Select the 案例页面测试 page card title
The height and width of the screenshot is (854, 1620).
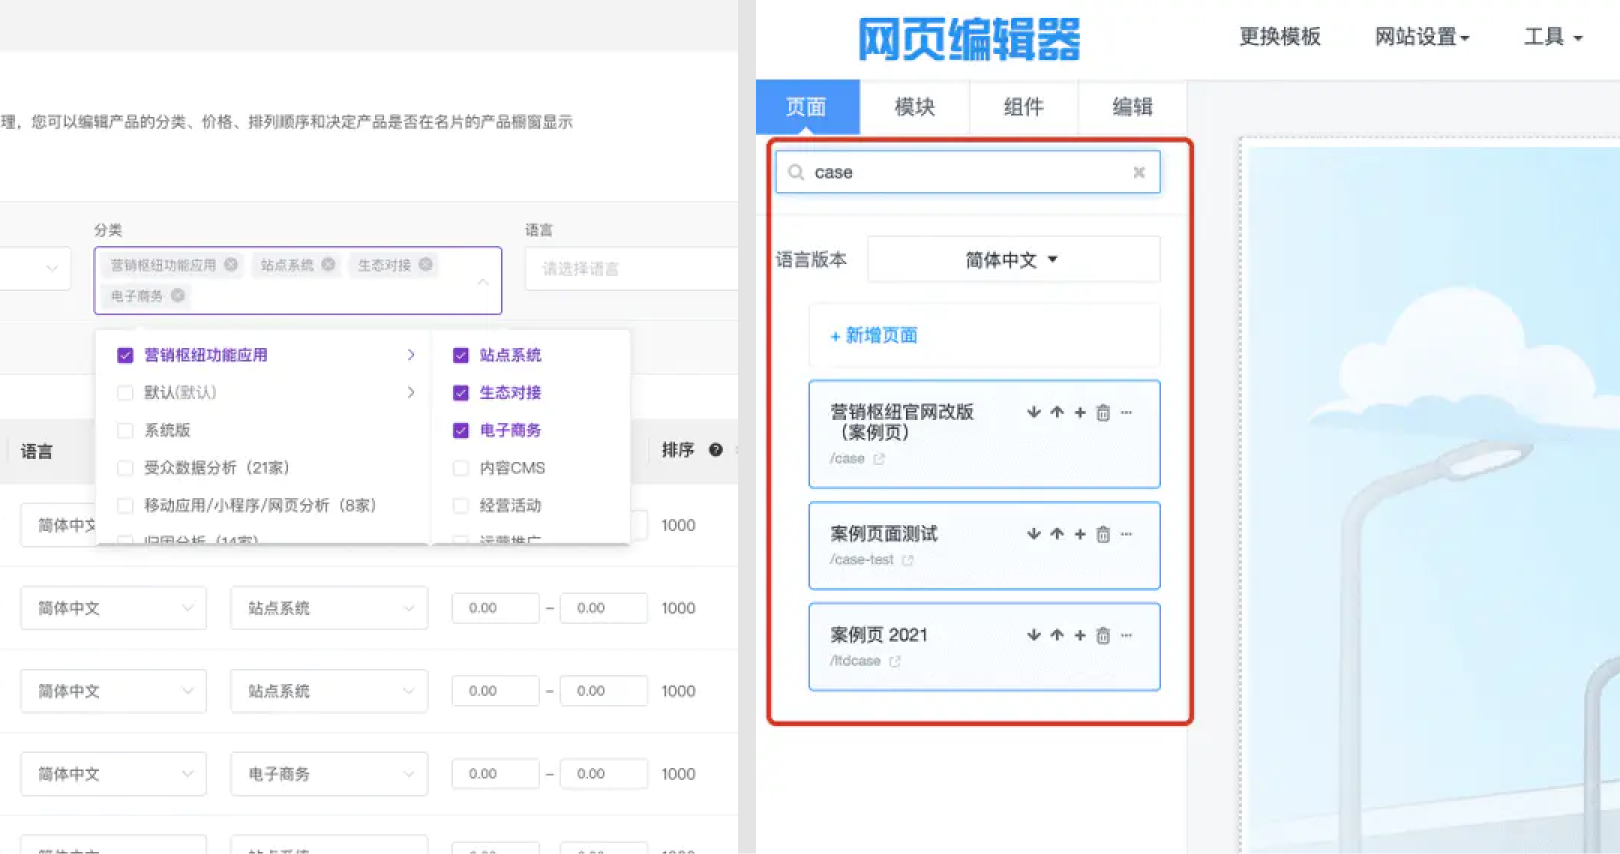click(884, 534)
